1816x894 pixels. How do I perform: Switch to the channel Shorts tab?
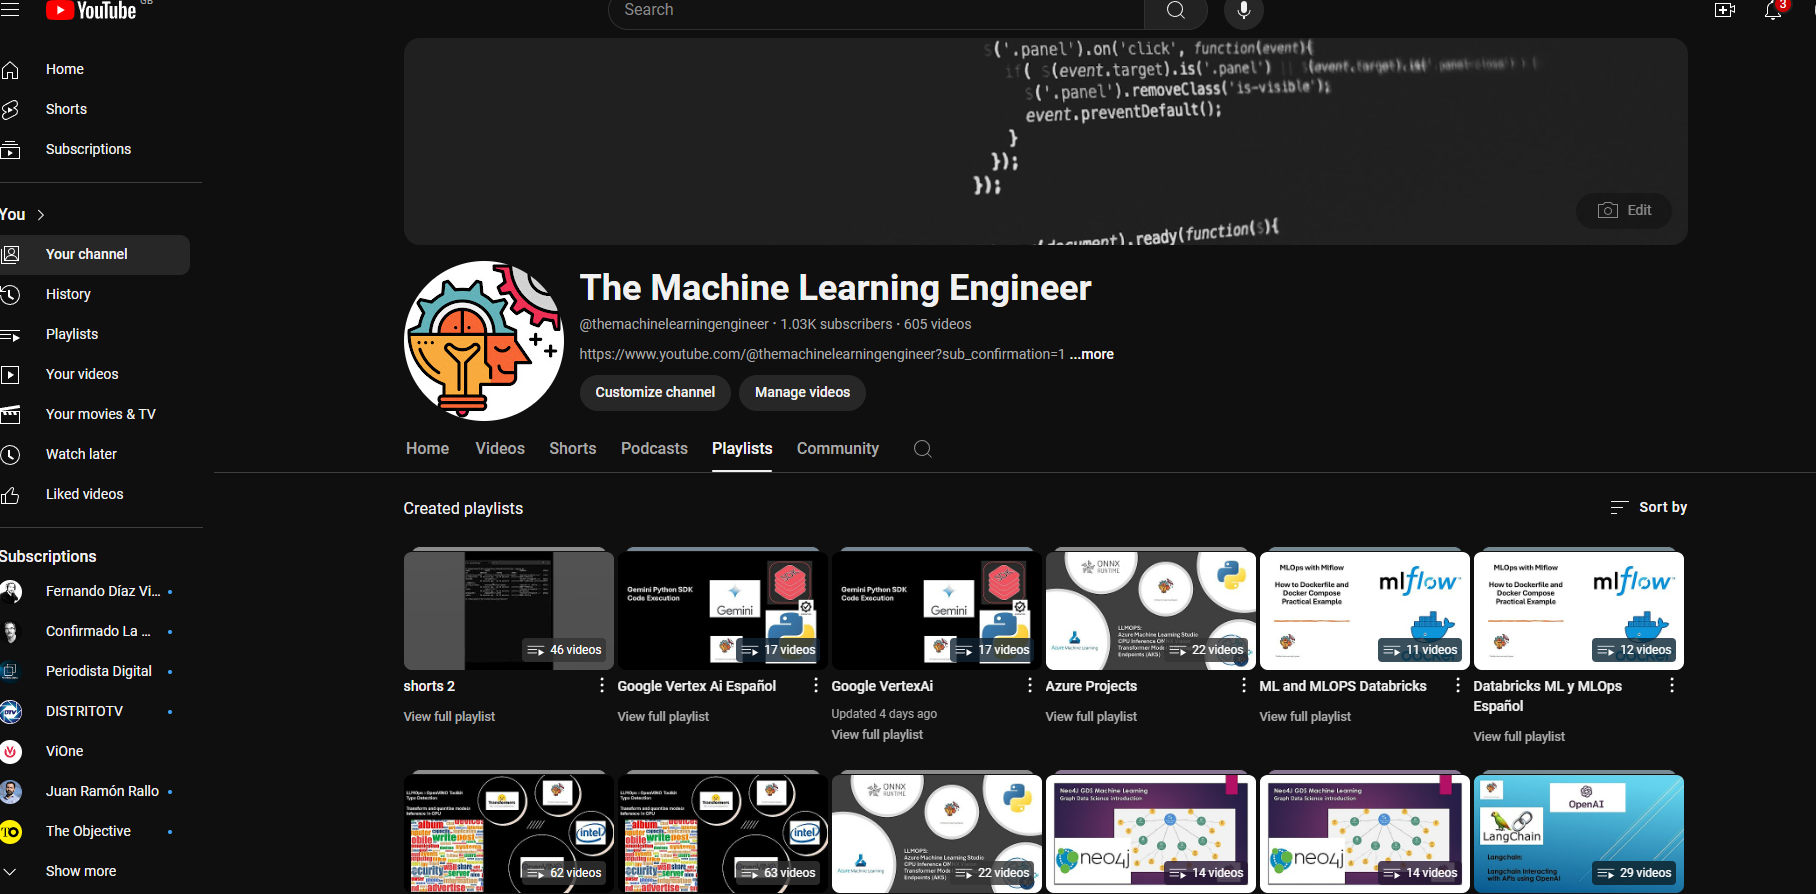572,449
